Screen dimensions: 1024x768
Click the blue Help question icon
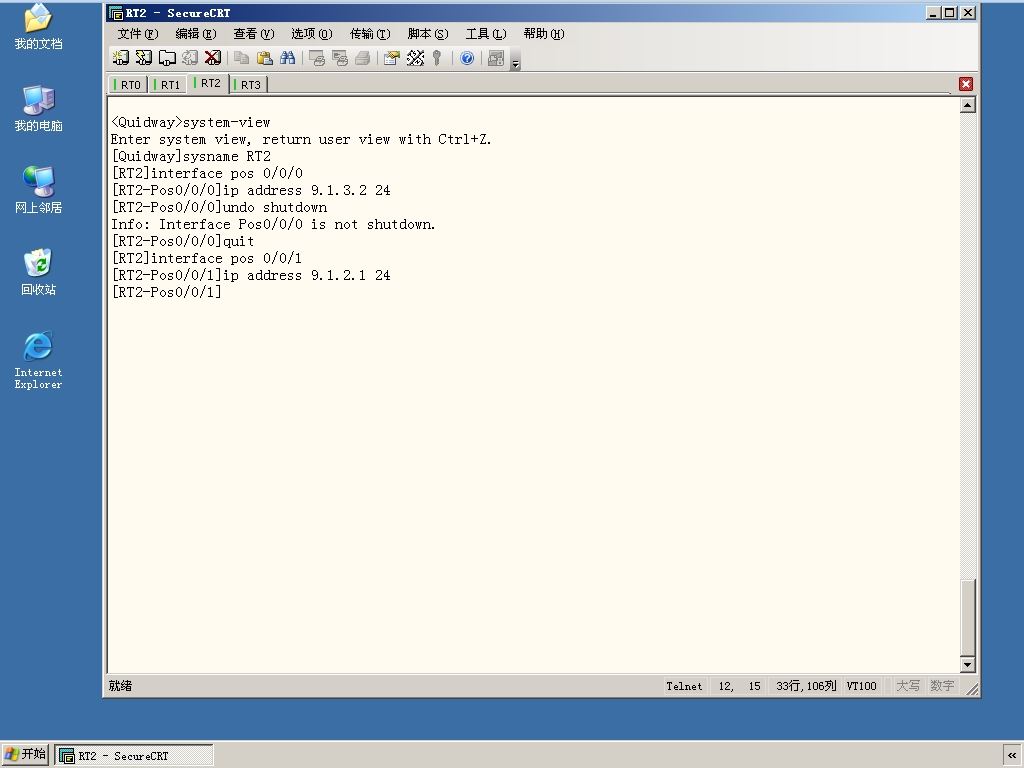[x=467, y=58]
